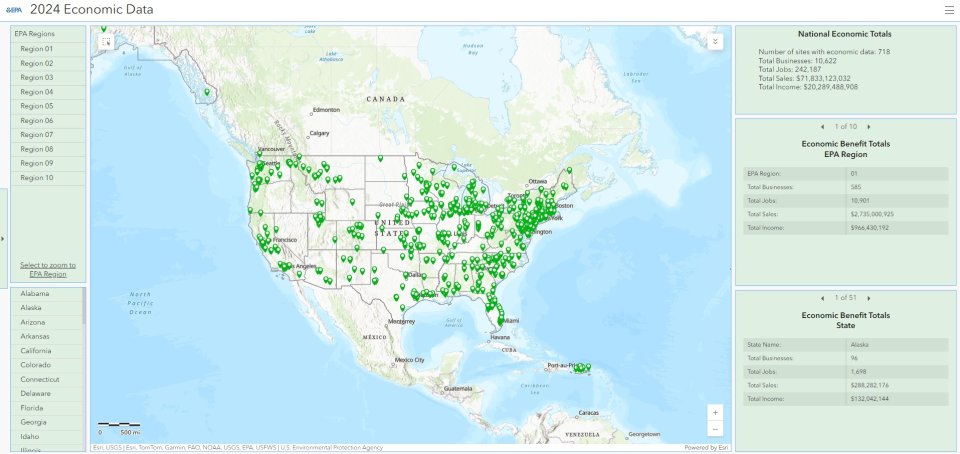Zoom out of the map with minus

714,428
